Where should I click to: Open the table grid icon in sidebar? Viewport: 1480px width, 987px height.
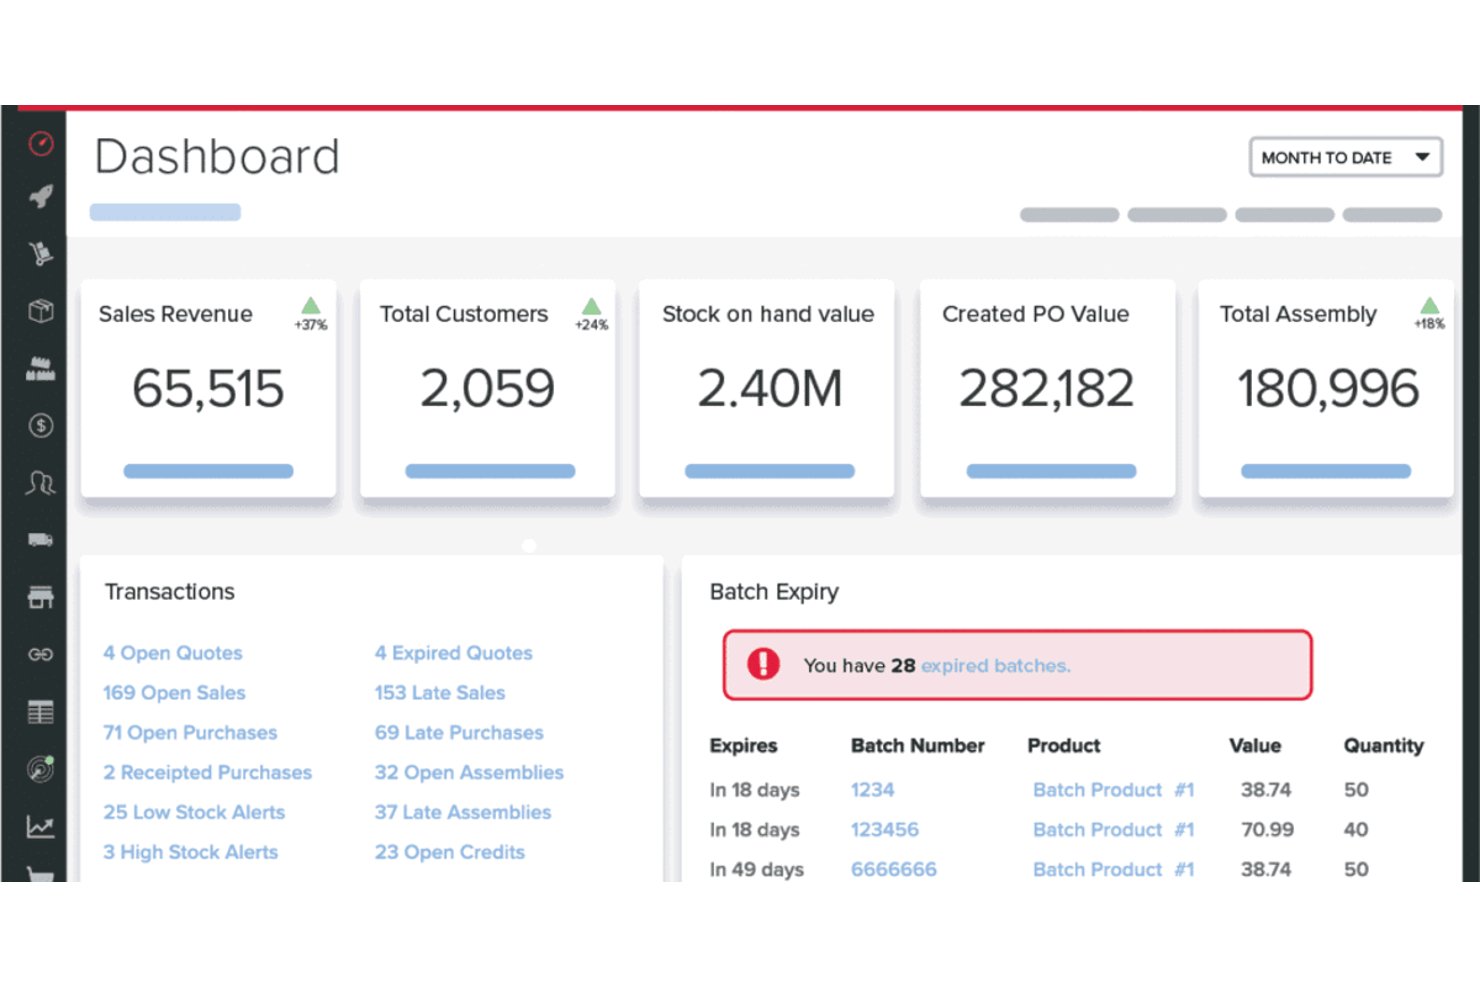[41, 712]
